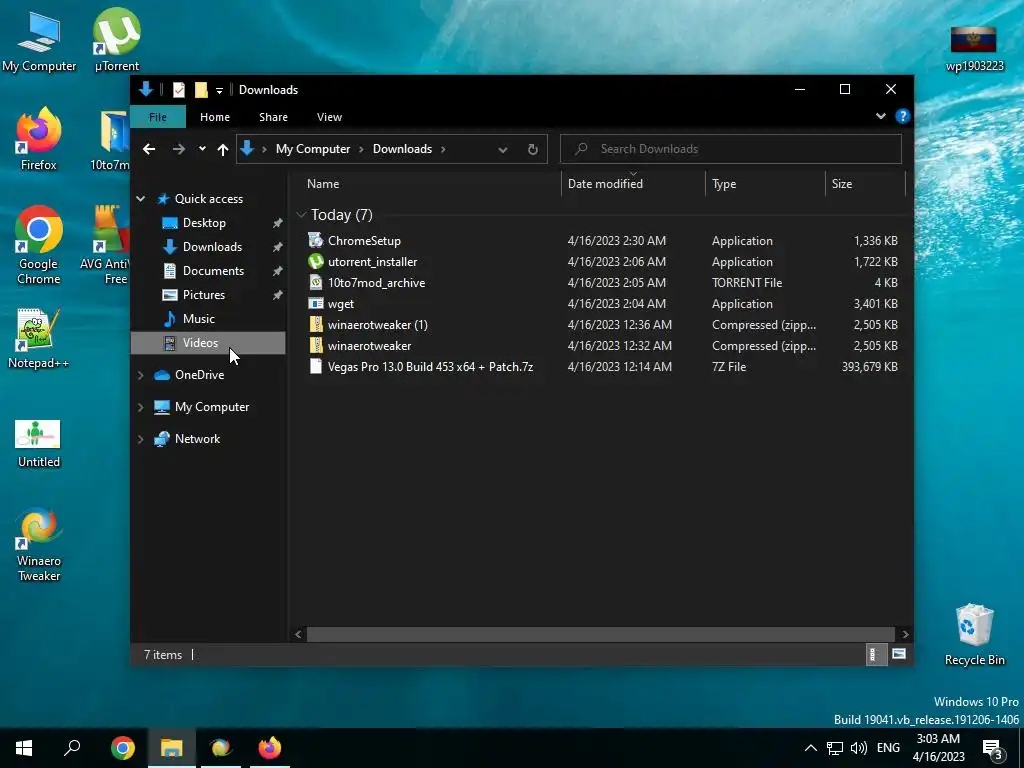
Task: Click Firefox icon in the taskbar
Action: [x=269, y=748]
